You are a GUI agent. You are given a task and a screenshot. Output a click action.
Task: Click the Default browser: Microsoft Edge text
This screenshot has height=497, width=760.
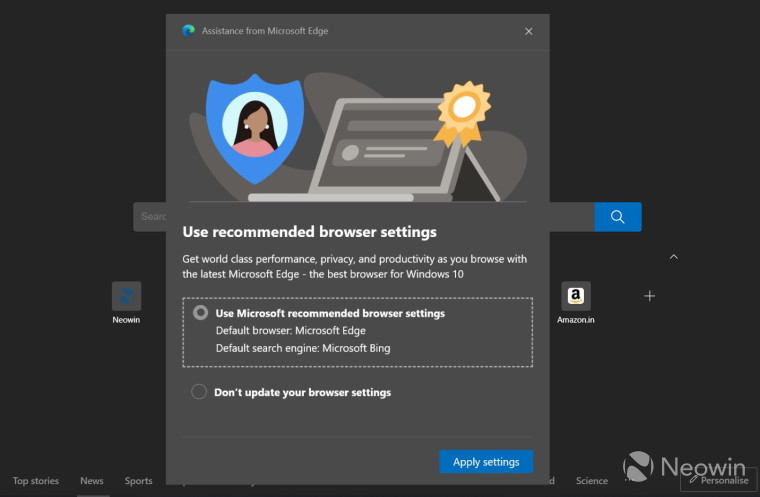(290, 331)
